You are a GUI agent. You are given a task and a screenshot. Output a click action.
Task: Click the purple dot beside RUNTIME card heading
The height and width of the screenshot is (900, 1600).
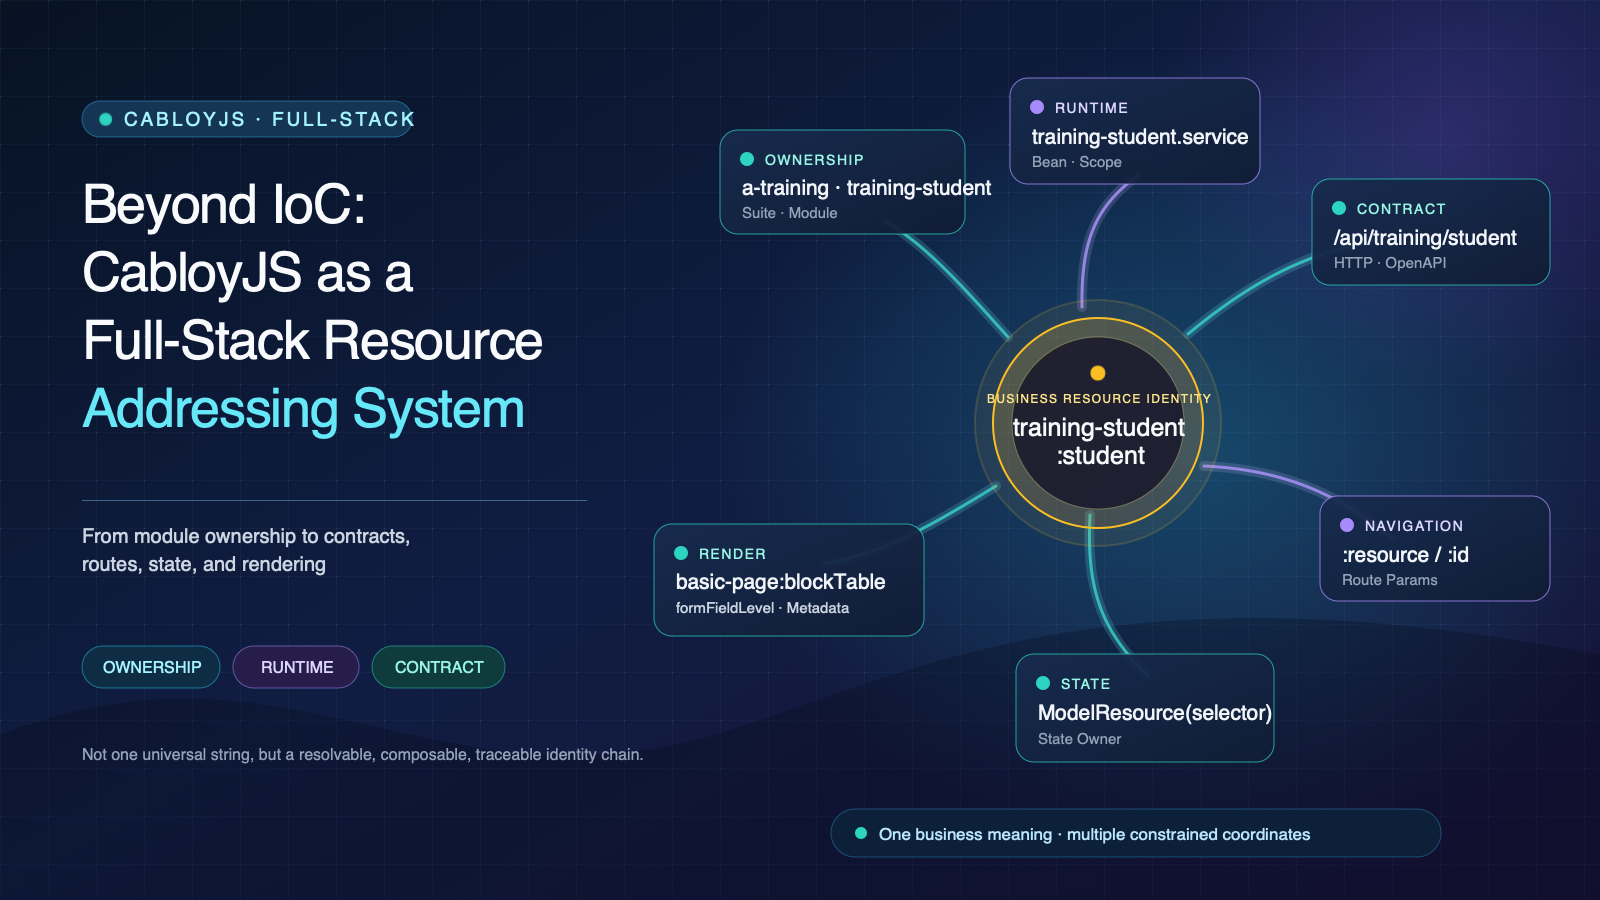click(1037, 107)
